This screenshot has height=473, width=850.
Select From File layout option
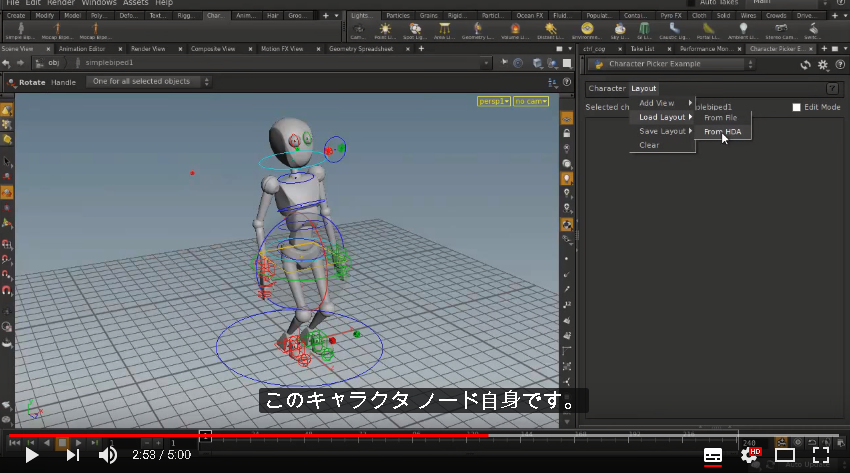(720, 118)
